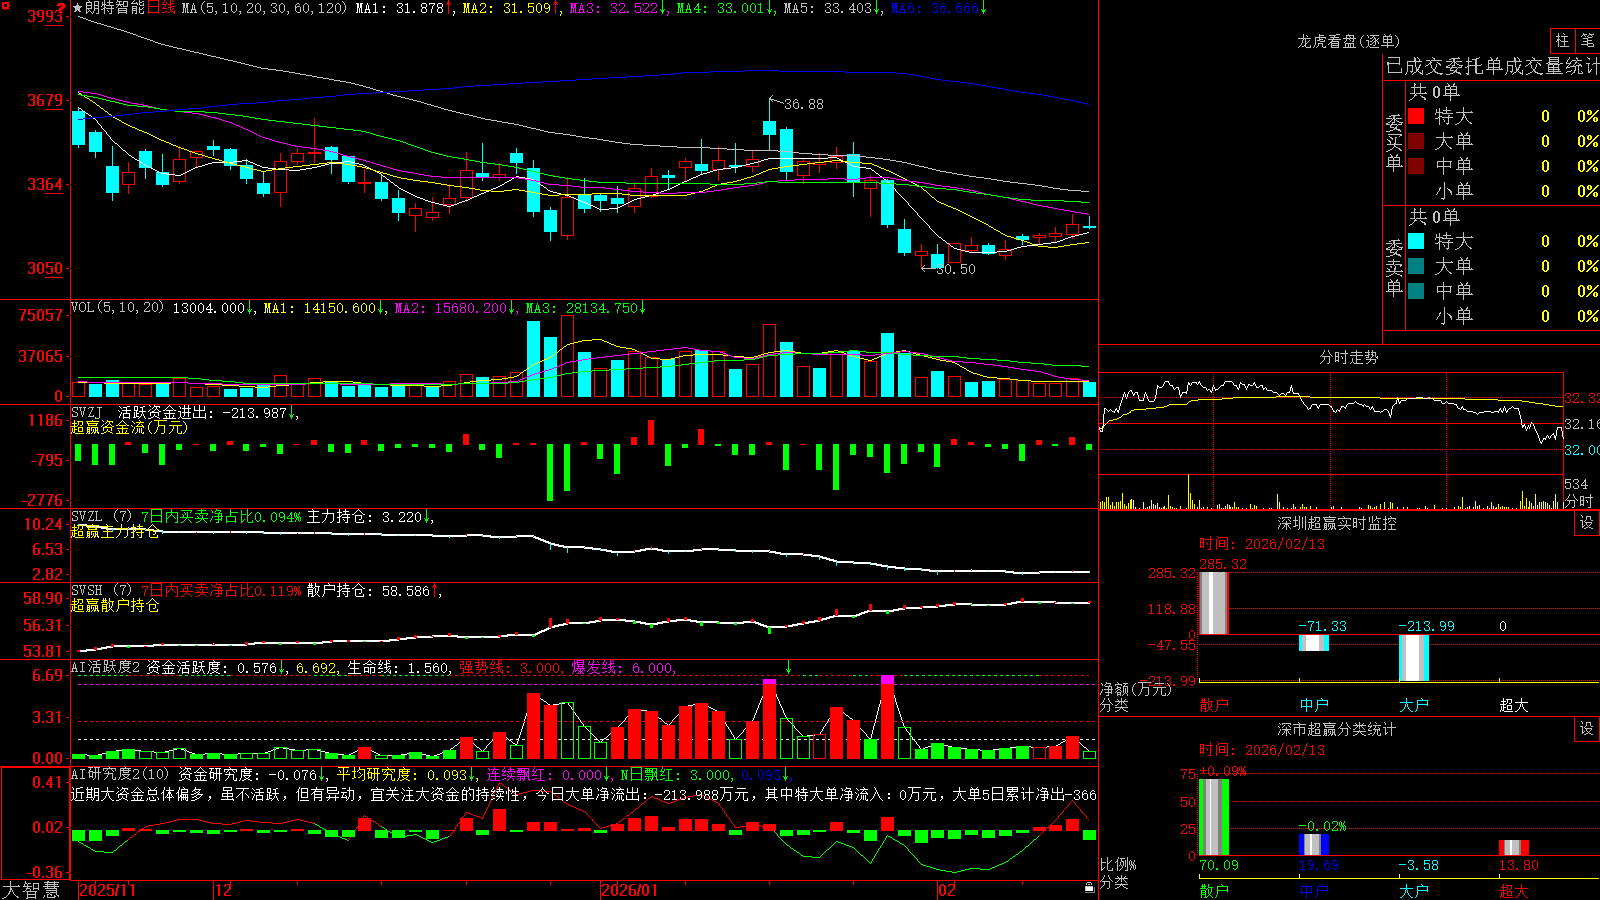Click the MA2: 31.509 value

[511, 8]
